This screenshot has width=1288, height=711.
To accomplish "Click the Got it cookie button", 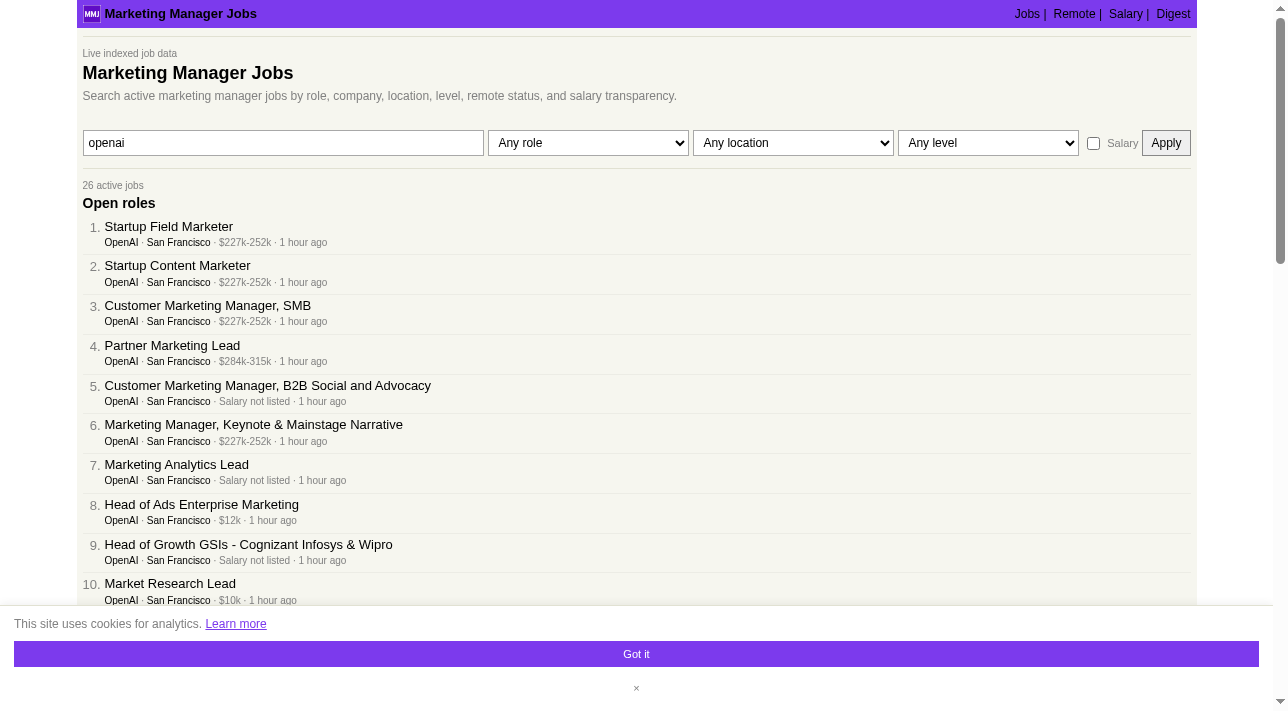I will (x=636, y=654).
